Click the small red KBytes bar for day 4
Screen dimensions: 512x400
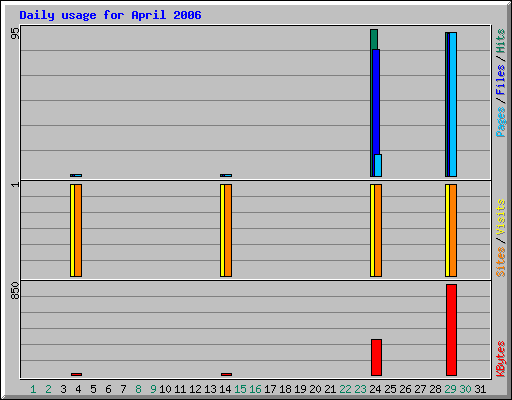[76, 374]
